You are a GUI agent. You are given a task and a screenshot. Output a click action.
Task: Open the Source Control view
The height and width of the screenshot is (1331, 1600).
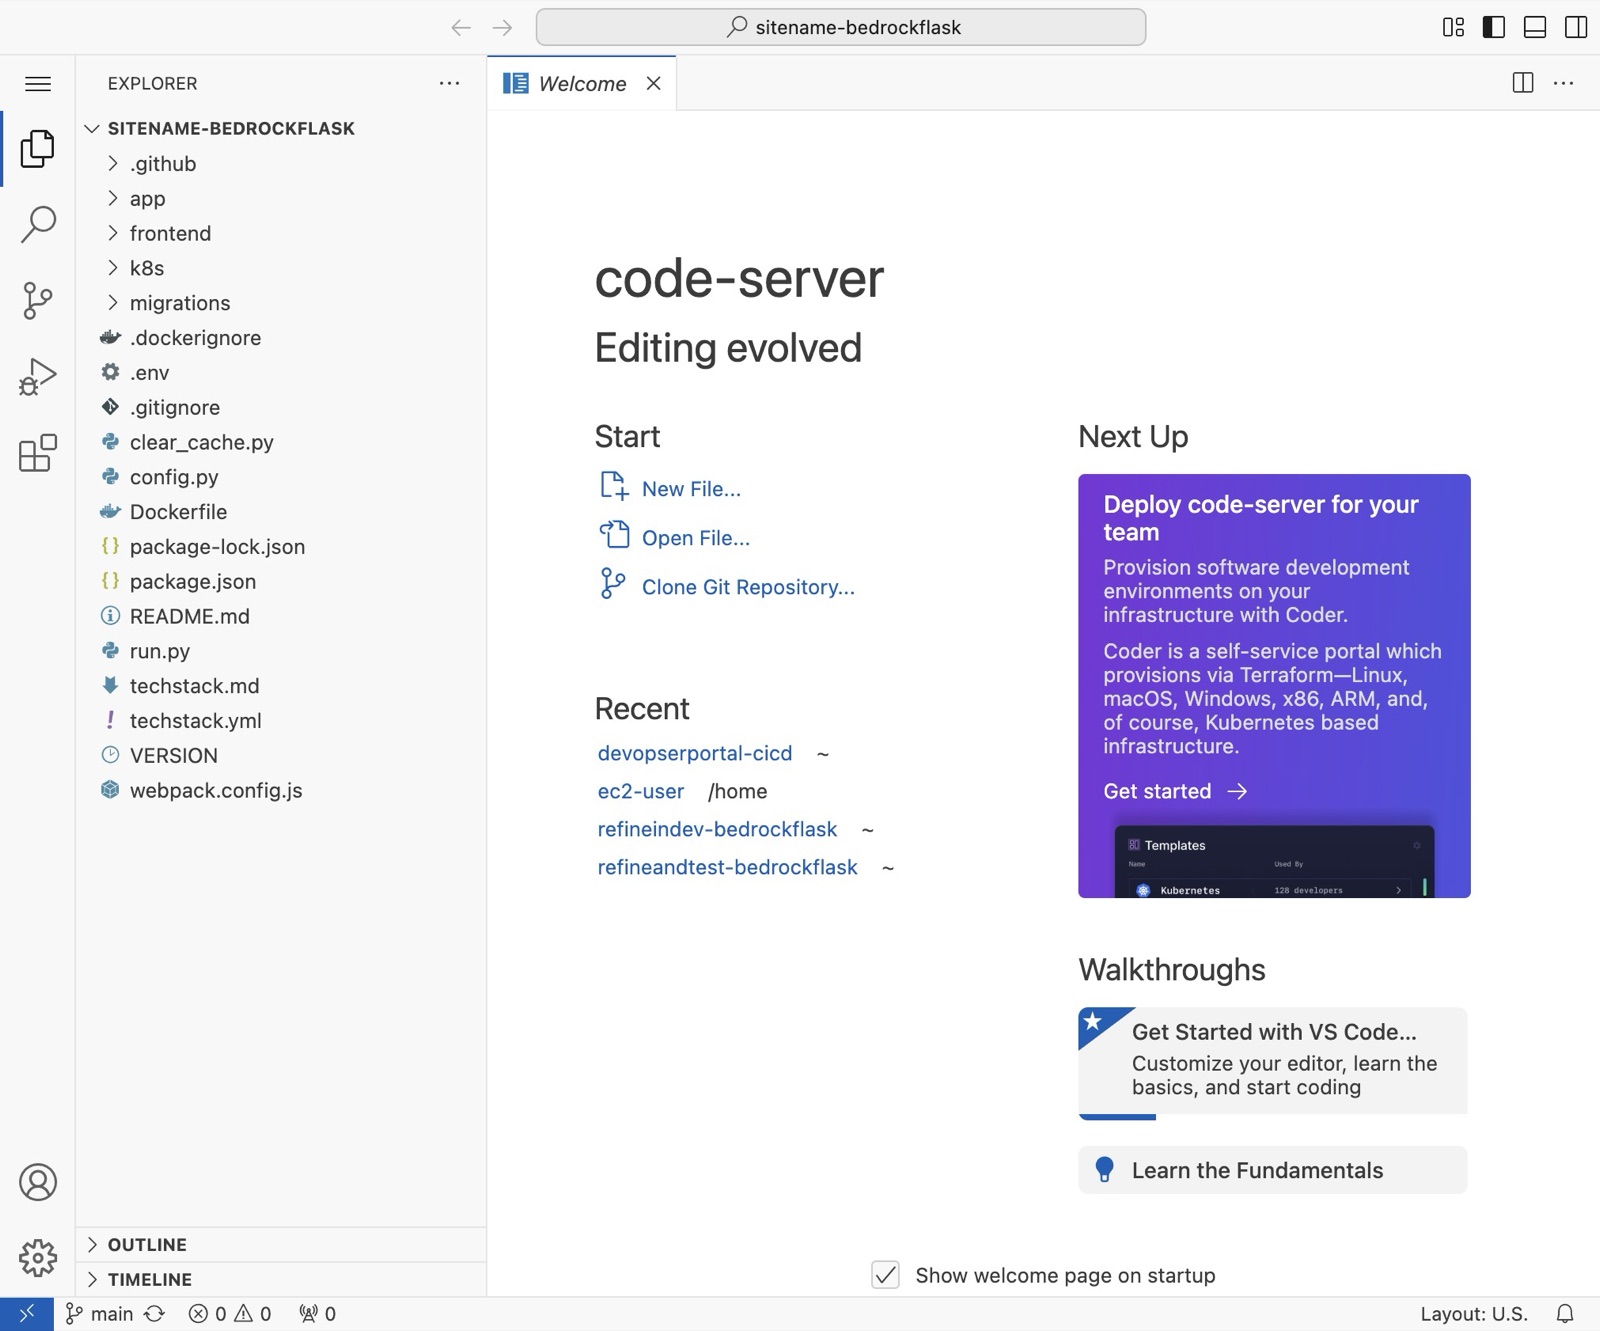tap(38, 300)
